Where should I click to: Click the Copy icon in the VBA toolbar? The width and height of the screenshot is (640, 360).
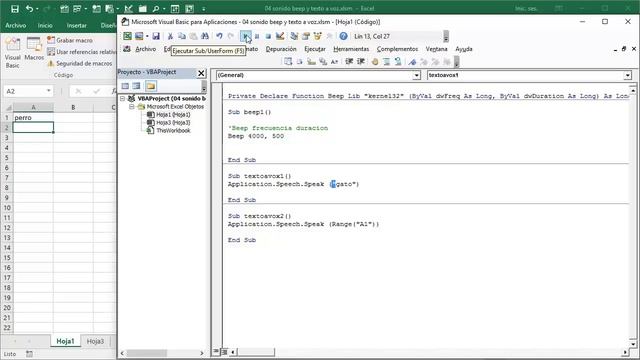click(182, 36)
